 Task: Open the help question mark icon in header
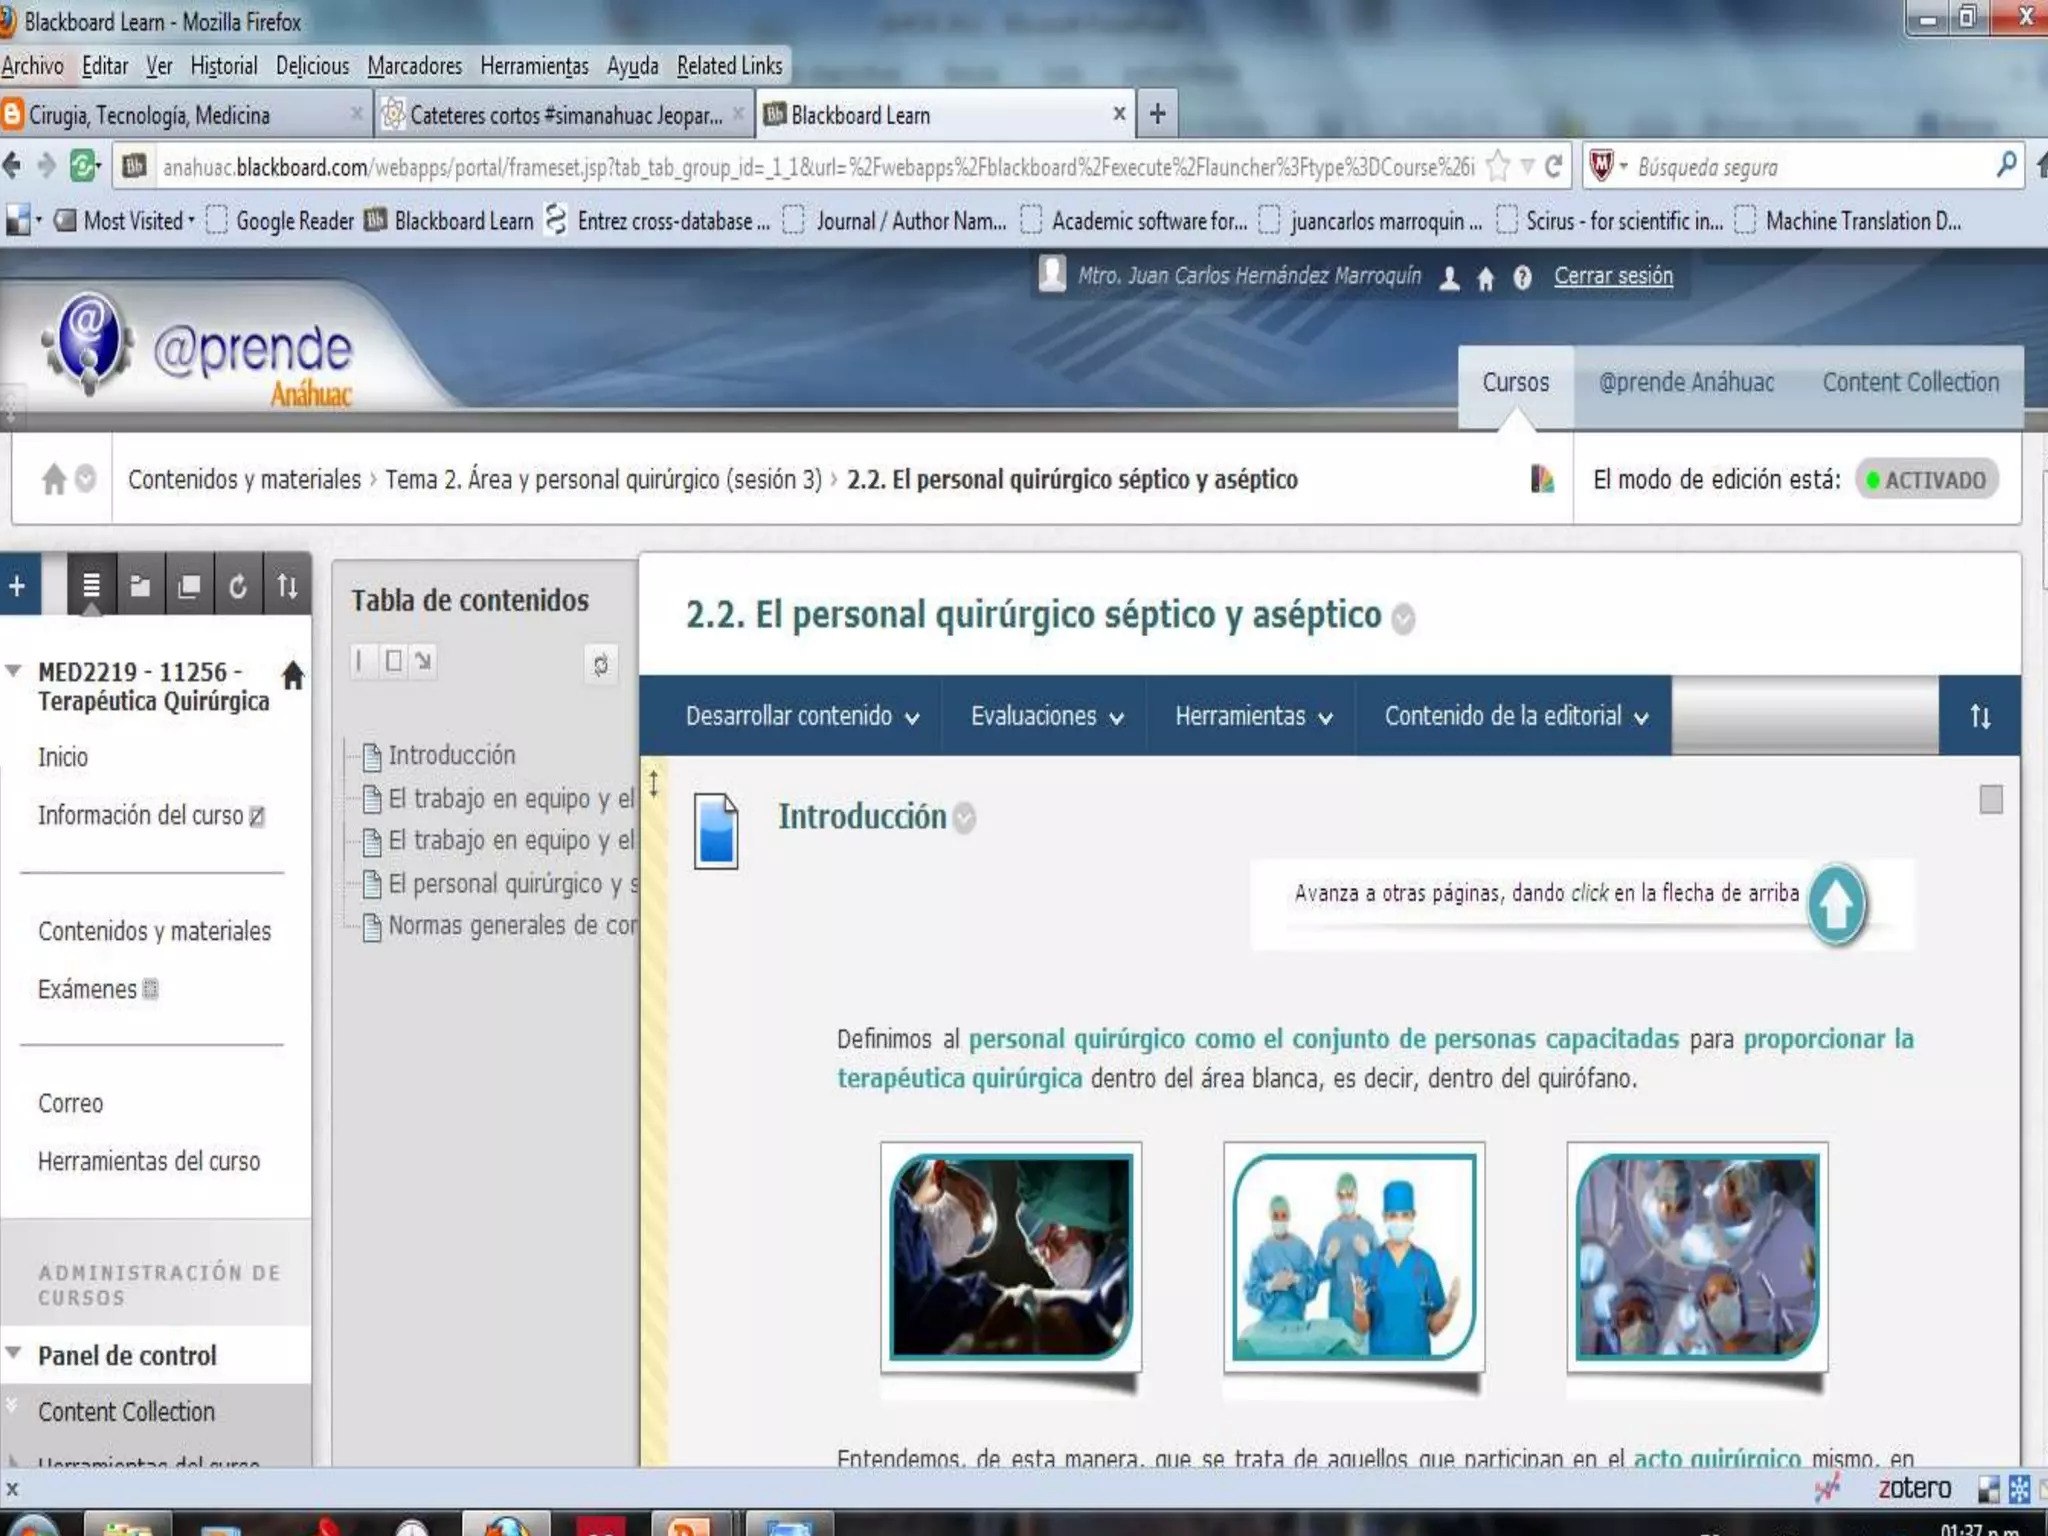click(1521, 278)
